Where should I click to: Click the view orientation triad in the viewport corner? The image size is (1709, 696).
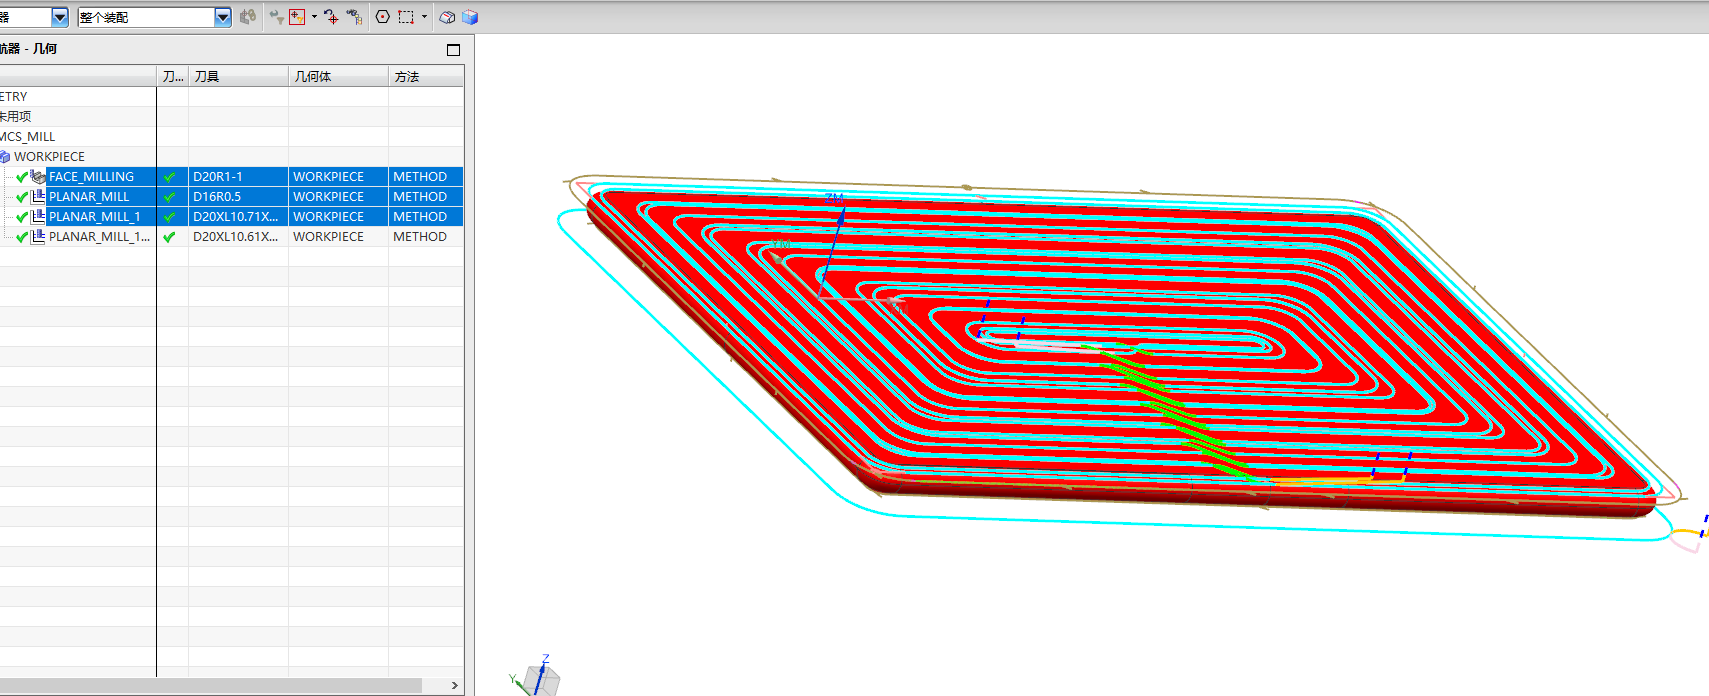pyautogui.click(x=537, y=675)
